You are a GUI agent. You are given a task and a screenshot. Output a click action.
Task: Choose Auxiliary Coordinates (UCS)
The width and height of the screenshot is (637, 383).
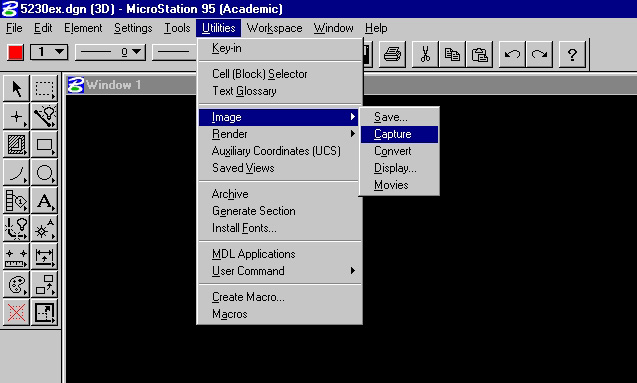pyautogui.click(x=279, y=151)
